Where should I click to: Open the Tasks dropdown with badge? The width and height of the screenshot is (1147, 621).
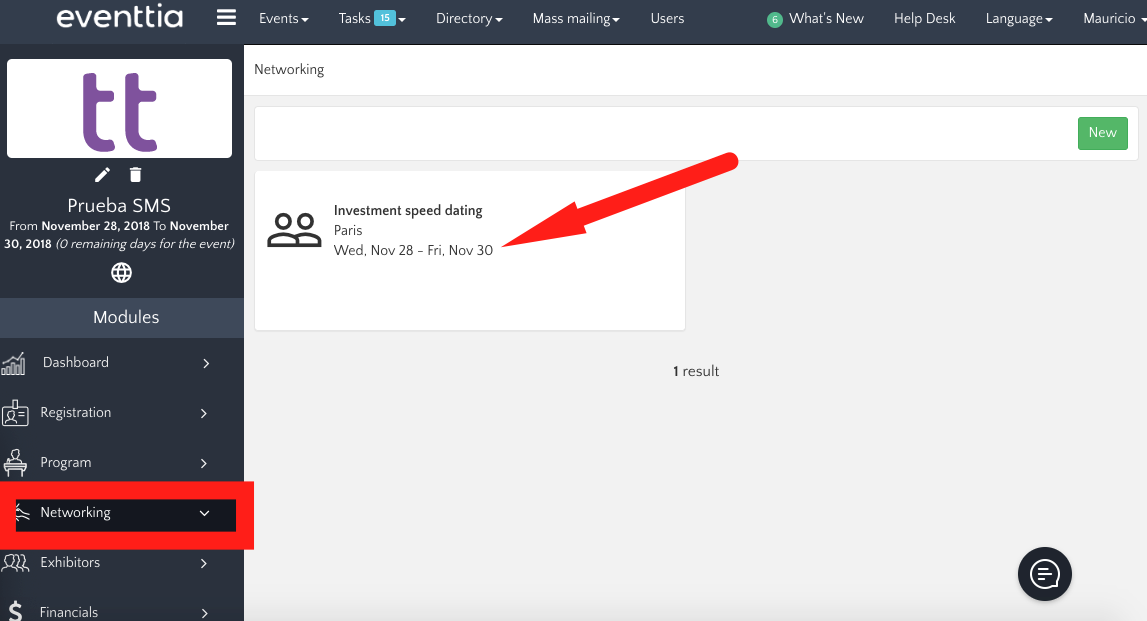pos(371,19)
